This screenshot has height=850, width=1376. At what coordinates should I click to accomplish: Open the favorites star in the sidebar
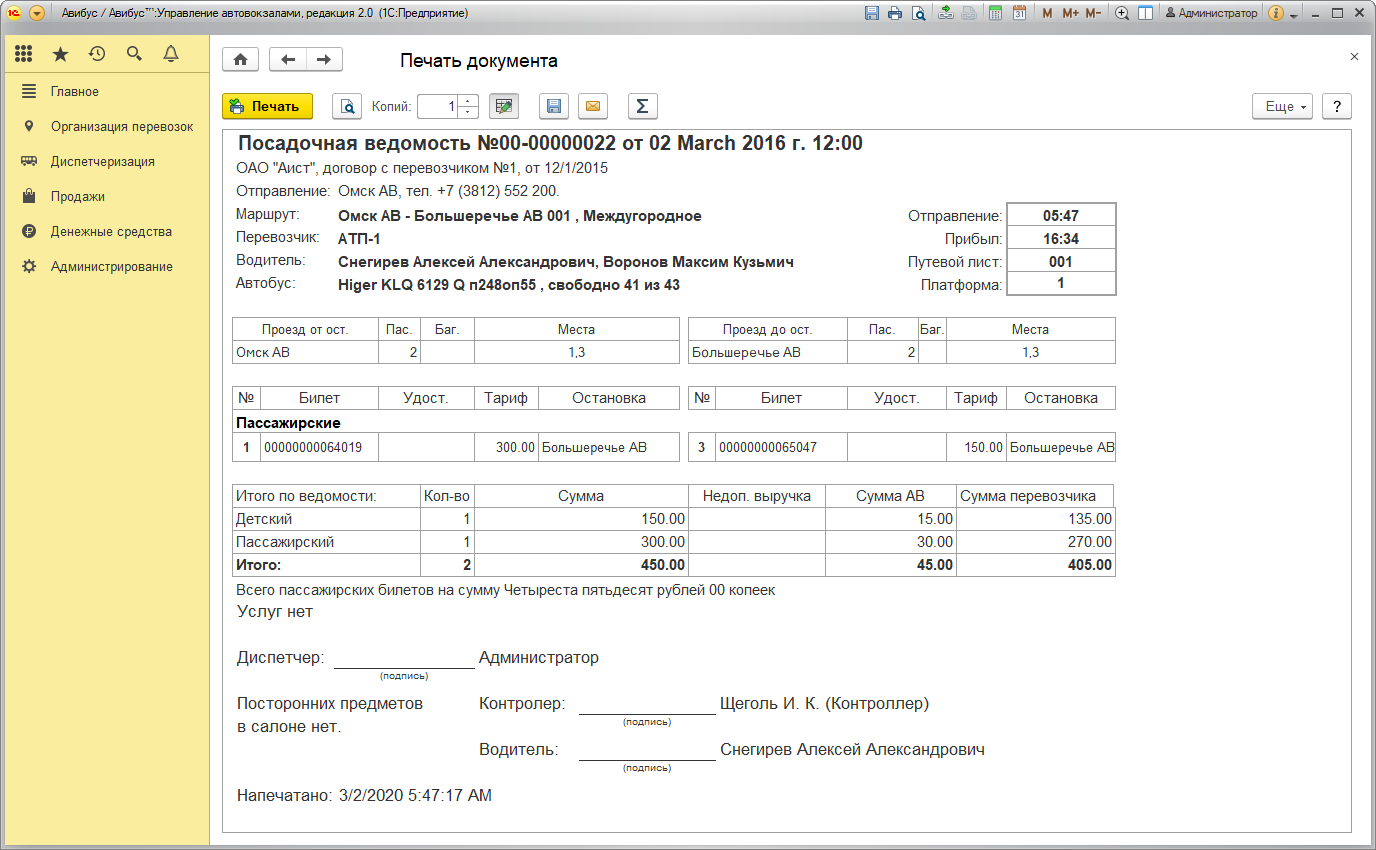click(60, 54)
